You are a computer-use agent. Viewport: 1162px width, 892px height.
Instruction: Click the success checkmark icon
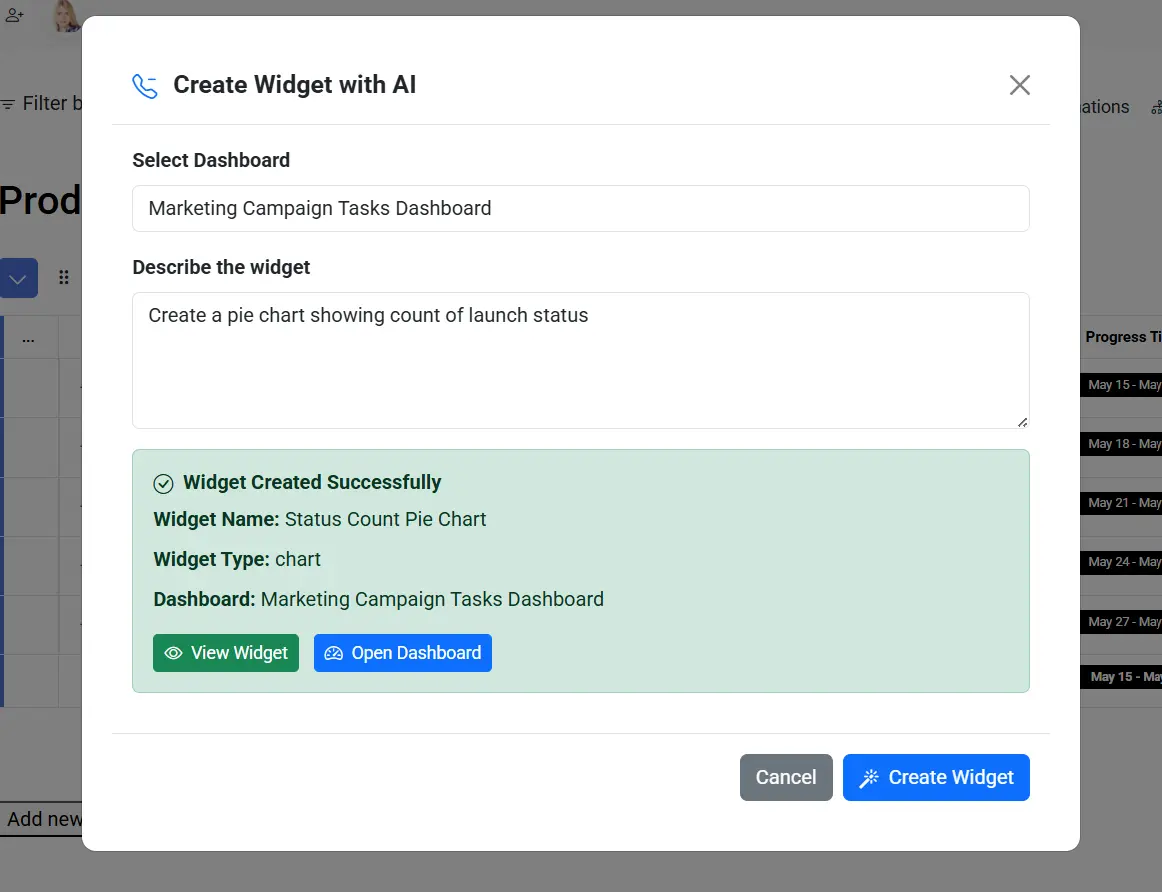click(163, 484)
